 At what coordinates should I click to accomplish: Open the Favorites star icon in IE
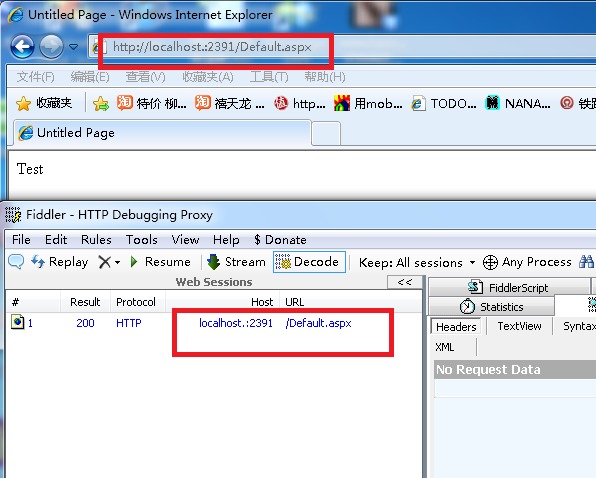click(x=23, y=103)
